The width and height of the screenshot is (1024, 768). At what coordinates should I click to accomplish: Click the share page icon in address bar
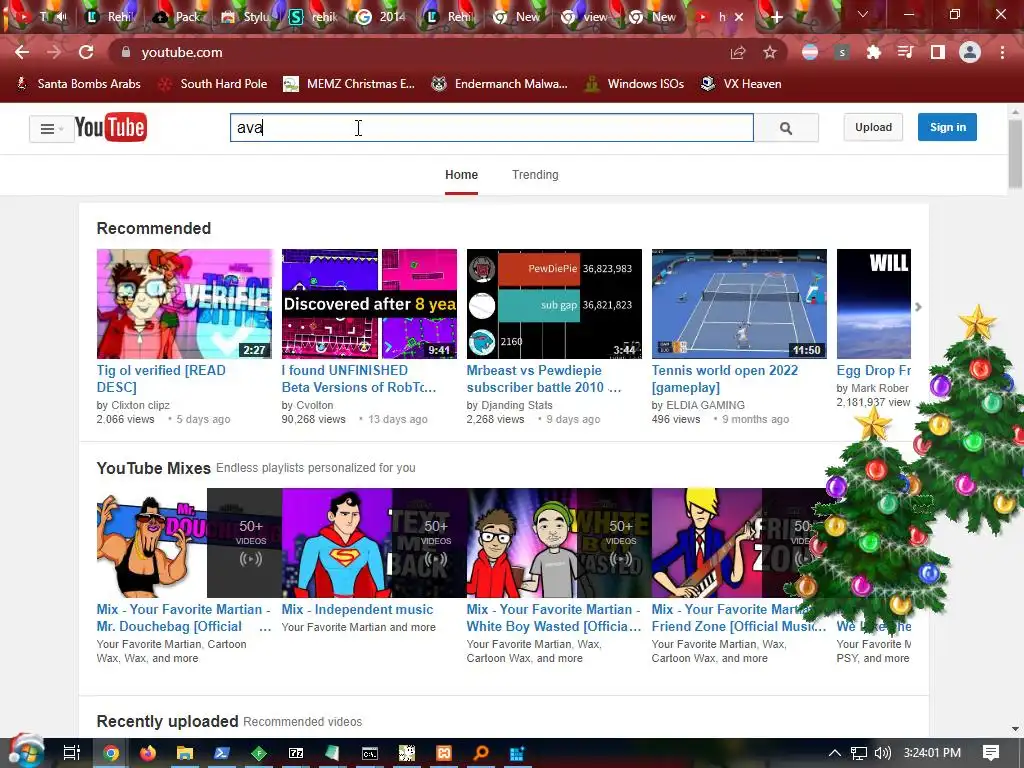[738, 52]
